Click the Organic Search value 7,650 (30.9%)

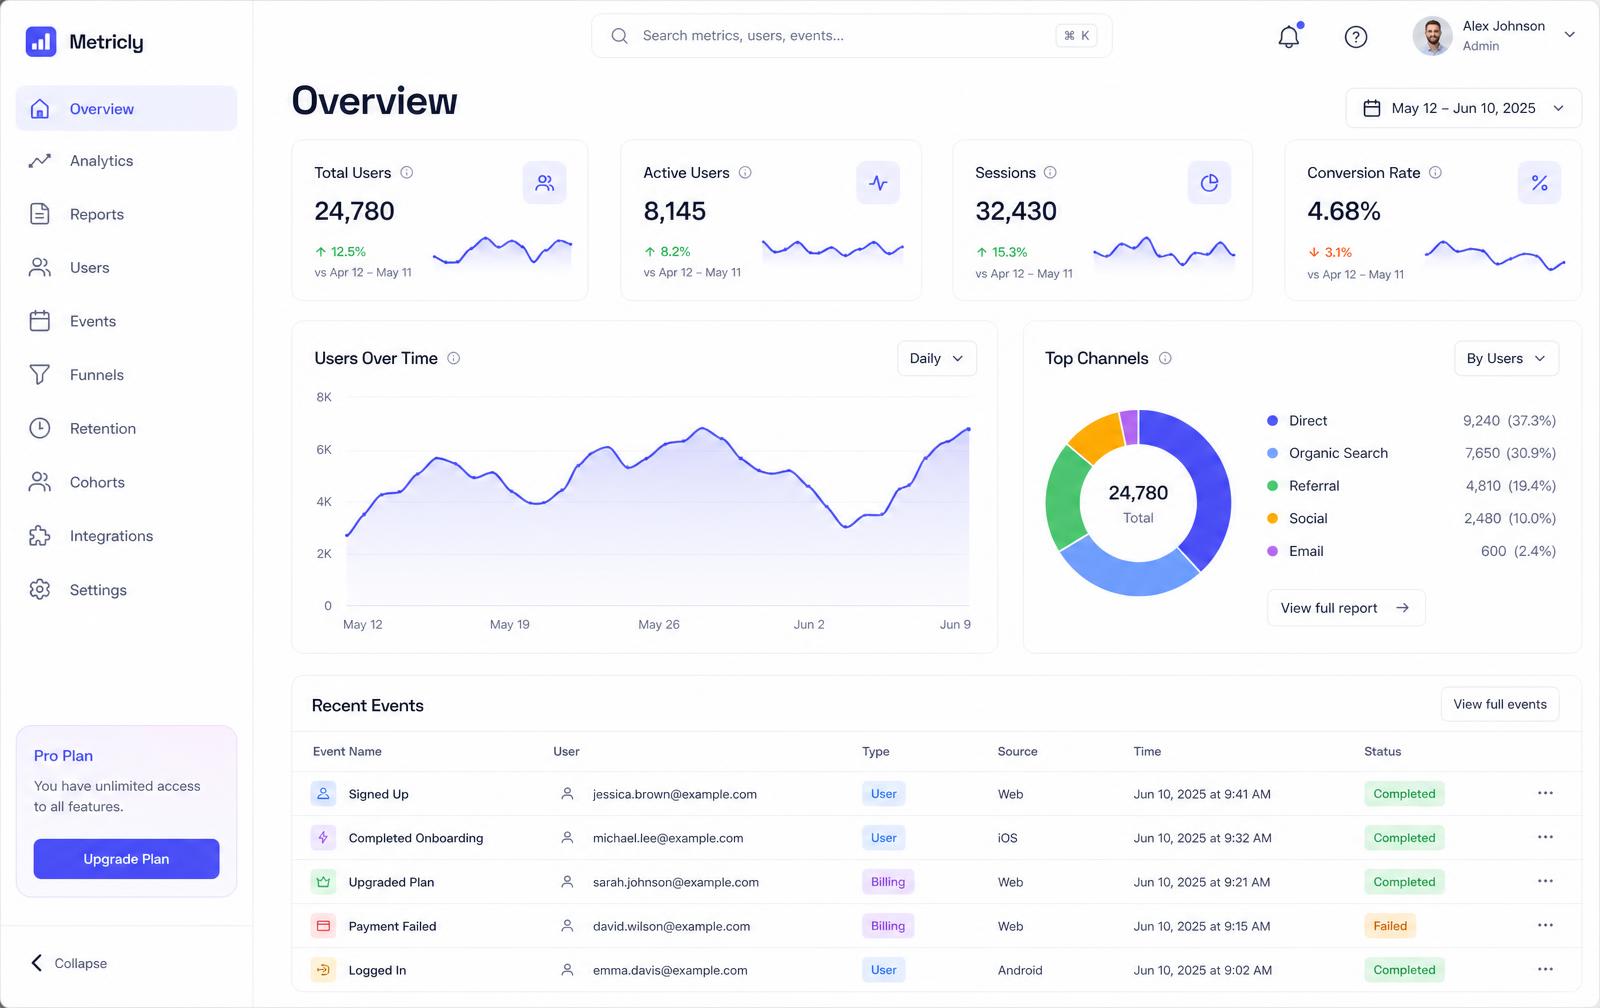[x=1510, y=453]
